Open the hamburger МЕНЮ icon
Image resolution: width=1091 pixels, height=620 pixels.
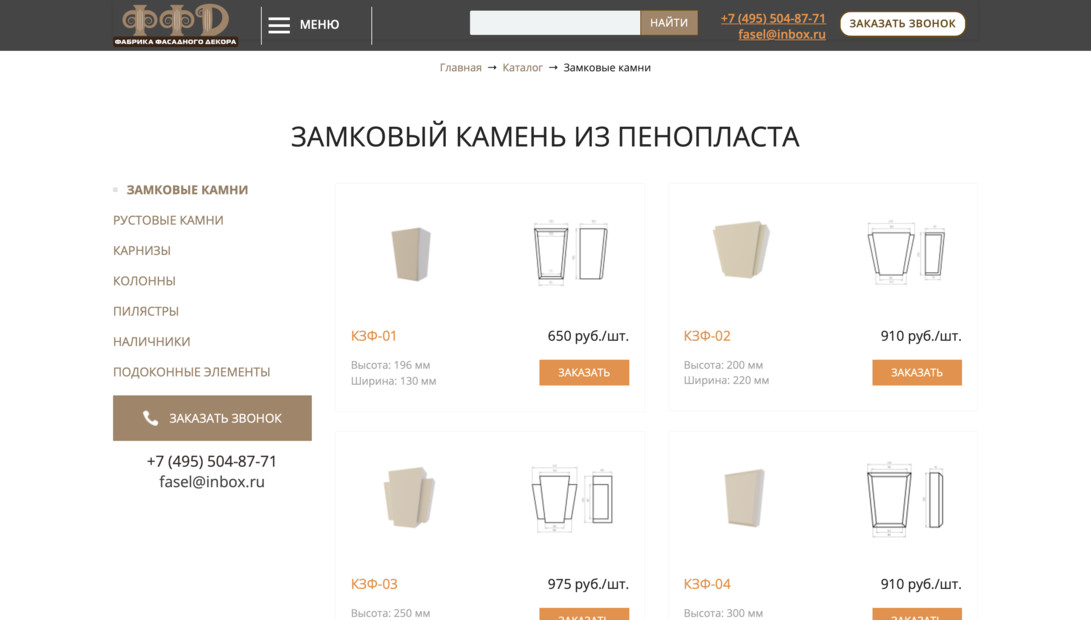coord(279,25)
